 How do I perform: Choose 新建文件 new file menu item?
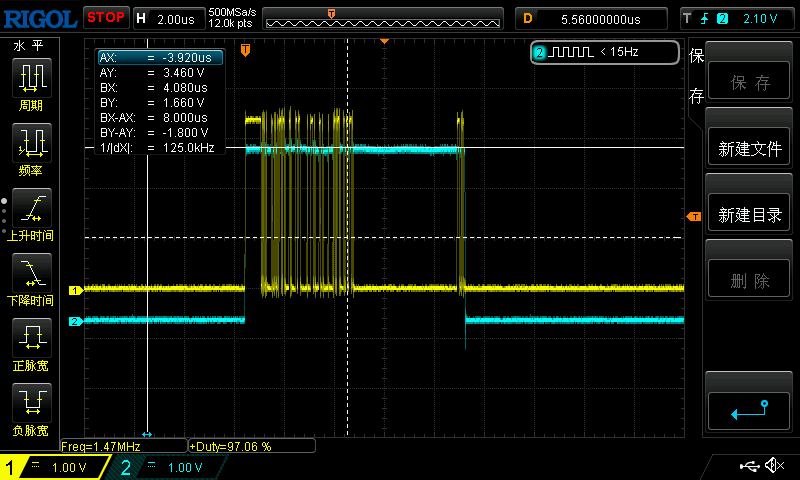(749, 148)
